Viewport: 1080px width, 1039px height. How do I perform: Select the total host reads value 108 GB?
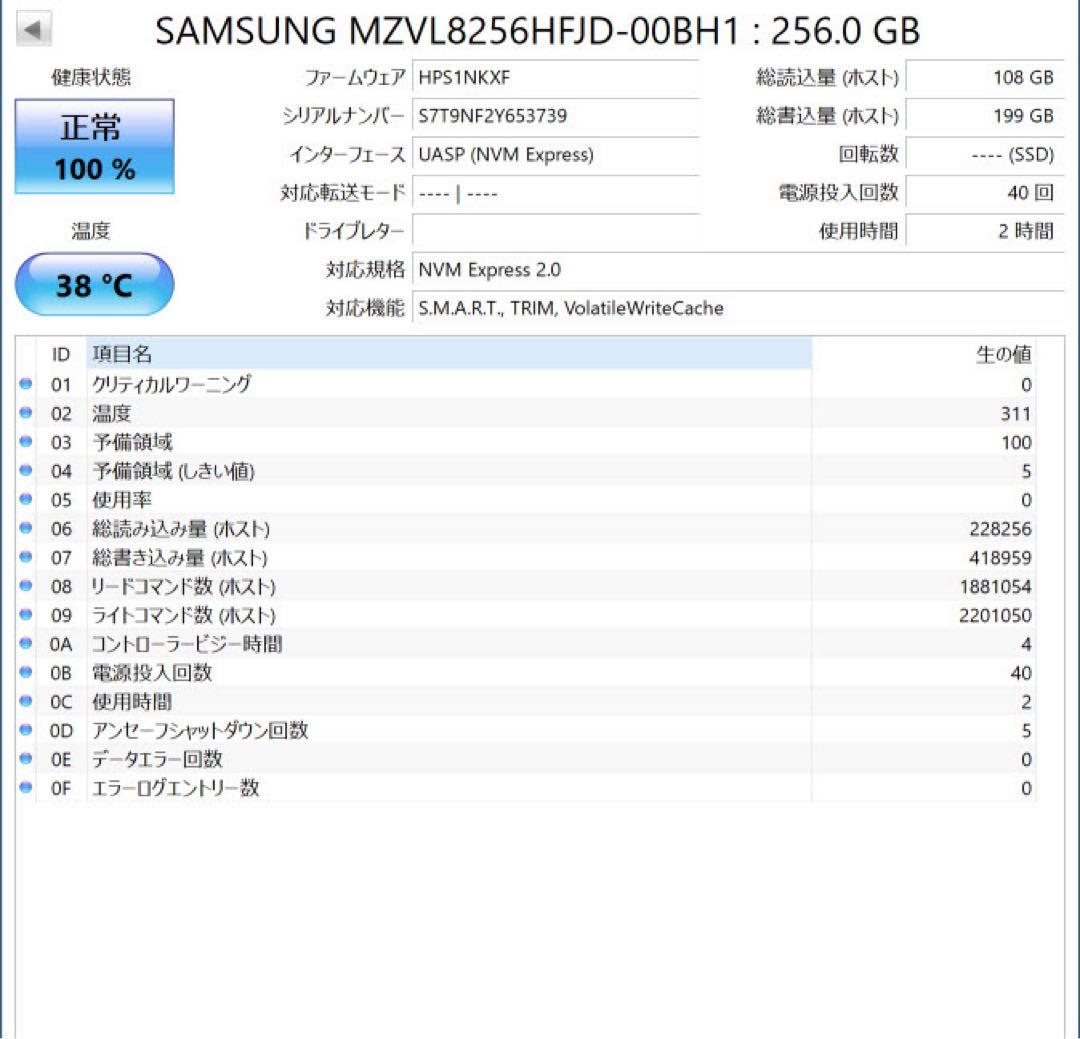pos(985,76)
